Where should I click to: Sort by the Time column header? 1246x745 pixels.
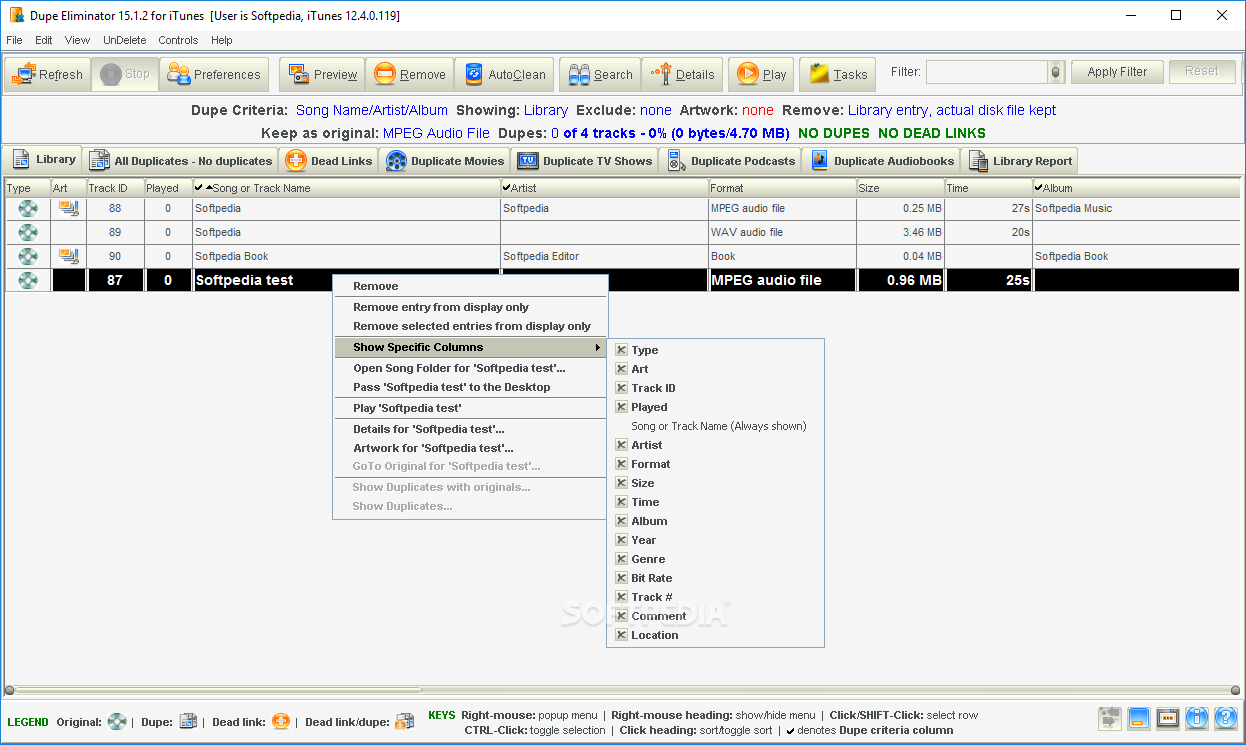point(988,188)
